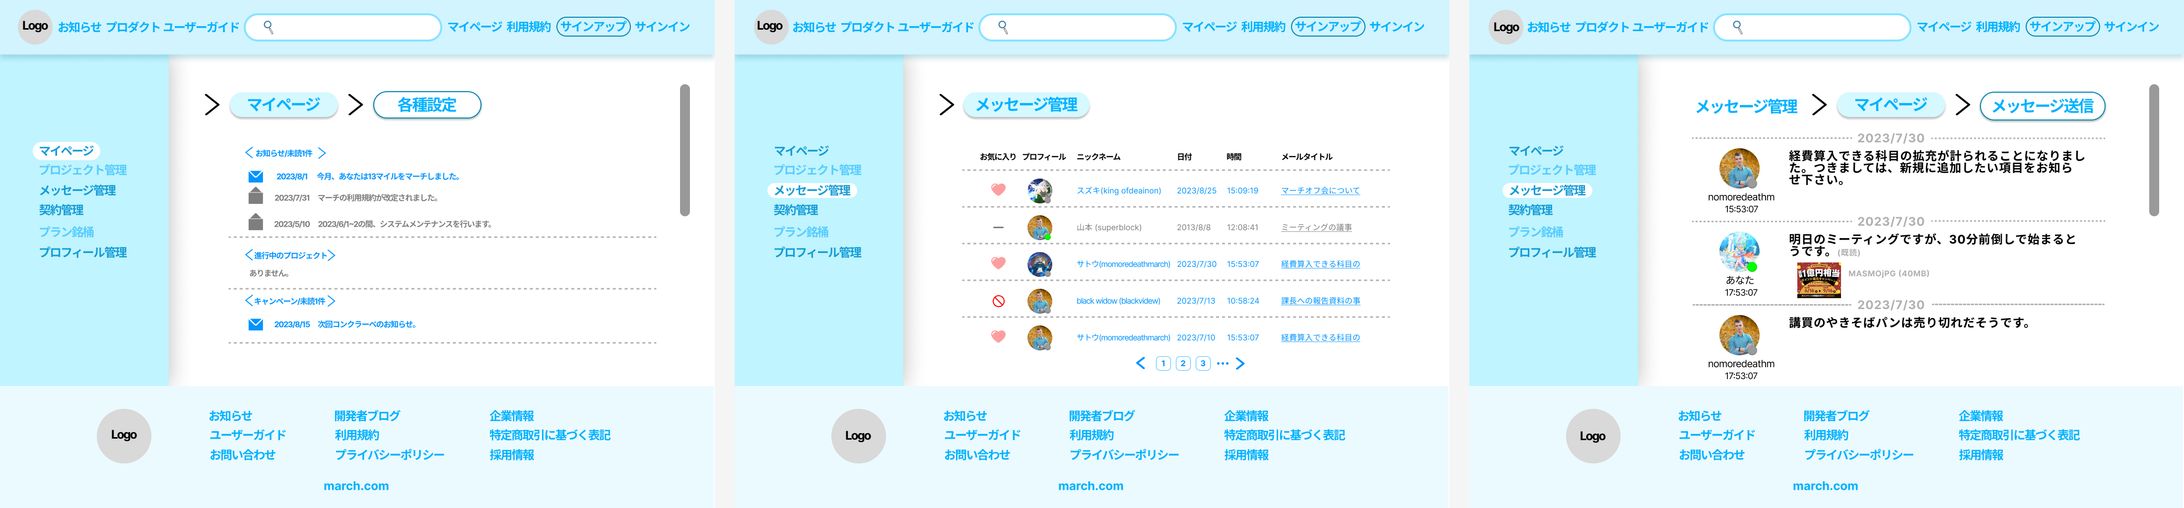Viewport: 2184px width, 508px height.
Task: Open the read mail icon dated 2023/5/10
Action: pos(256,222)
